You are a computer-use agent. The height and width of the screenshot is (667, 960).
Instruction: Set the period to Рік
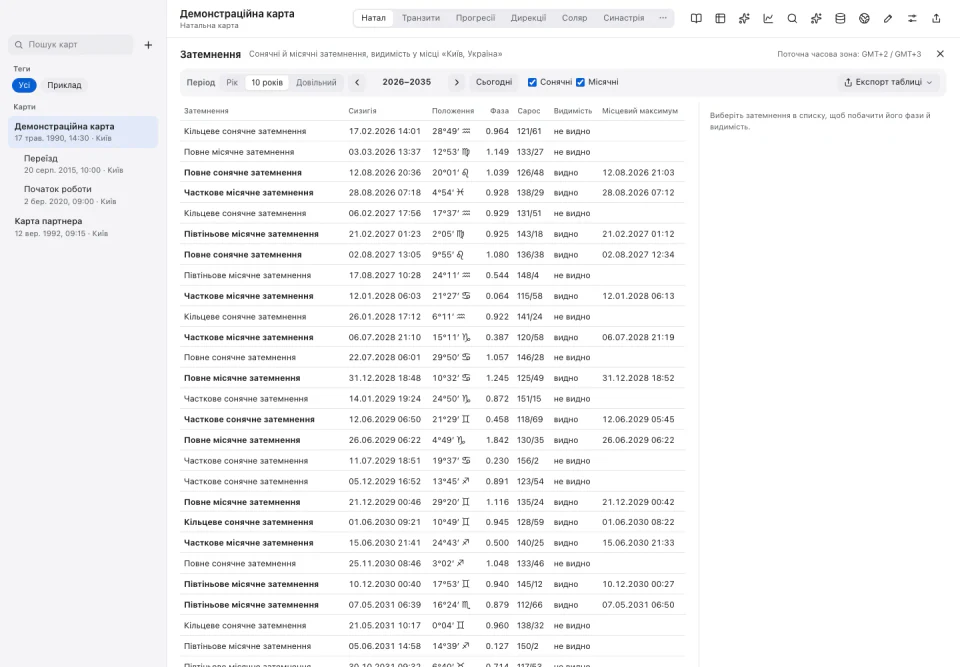click(232, 82)
